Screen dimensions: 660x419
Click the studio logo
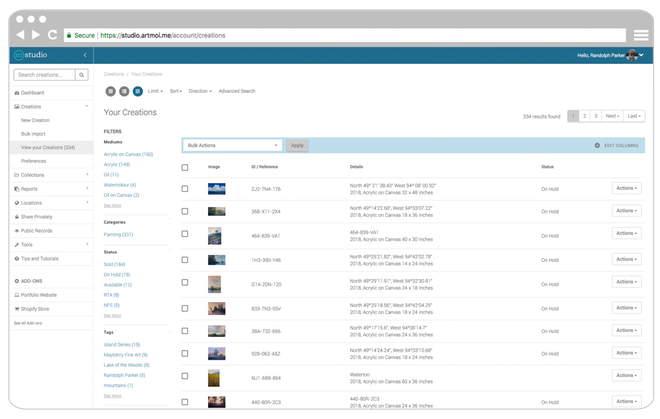(30, 55)
